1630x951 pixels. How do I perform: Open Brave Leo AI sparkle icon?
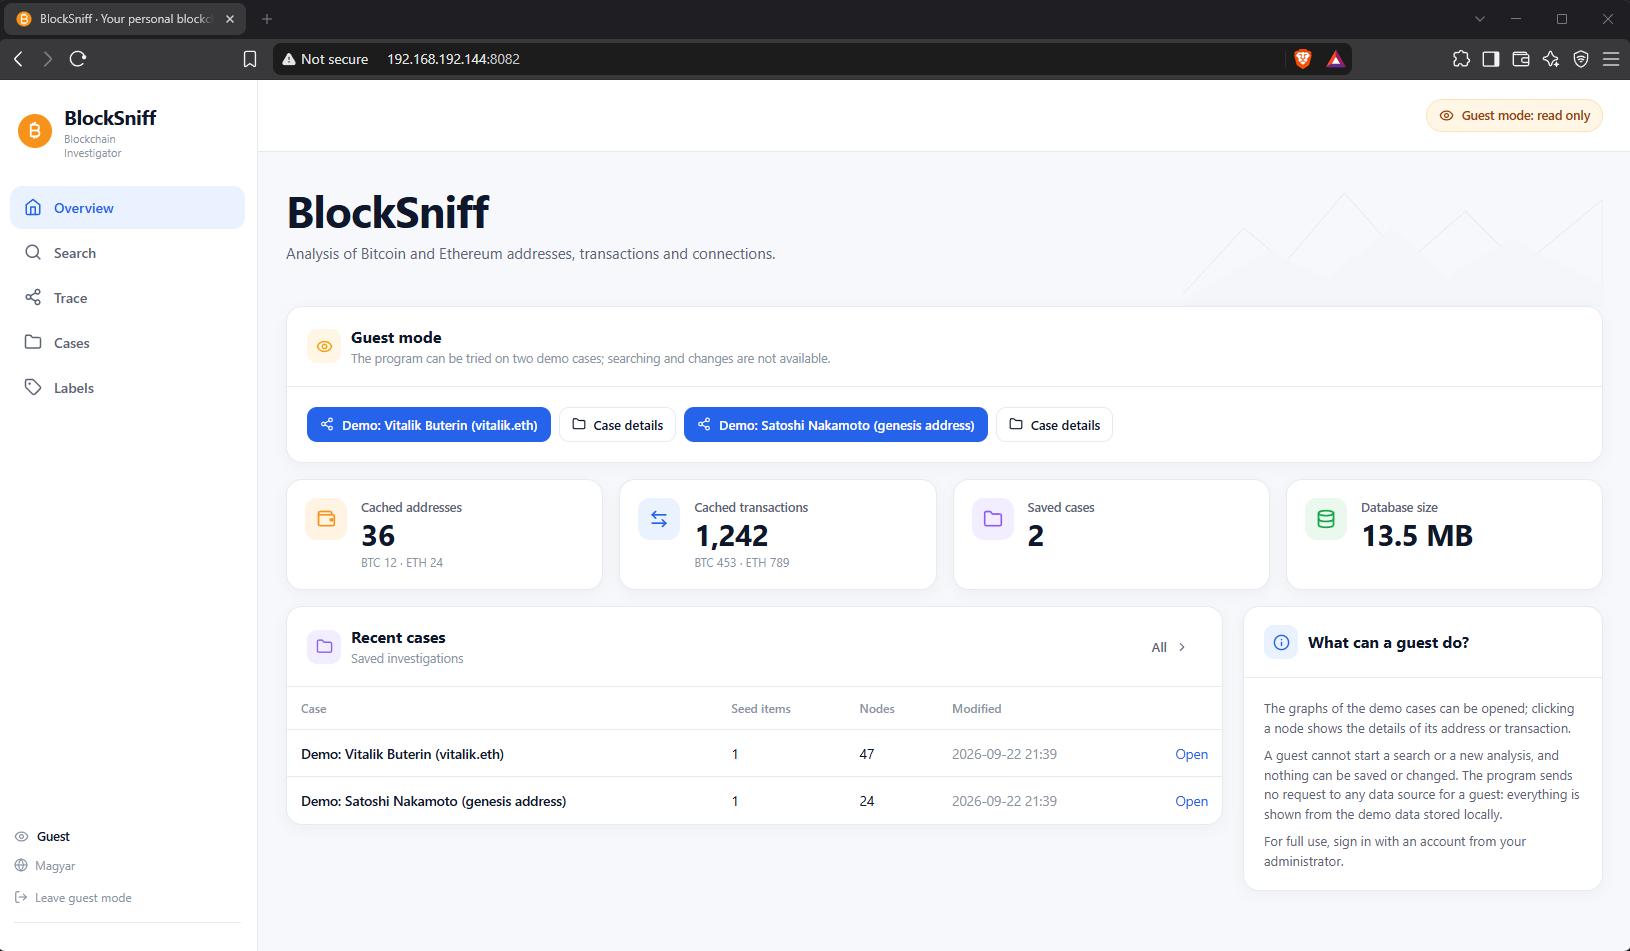point(1551,59)
